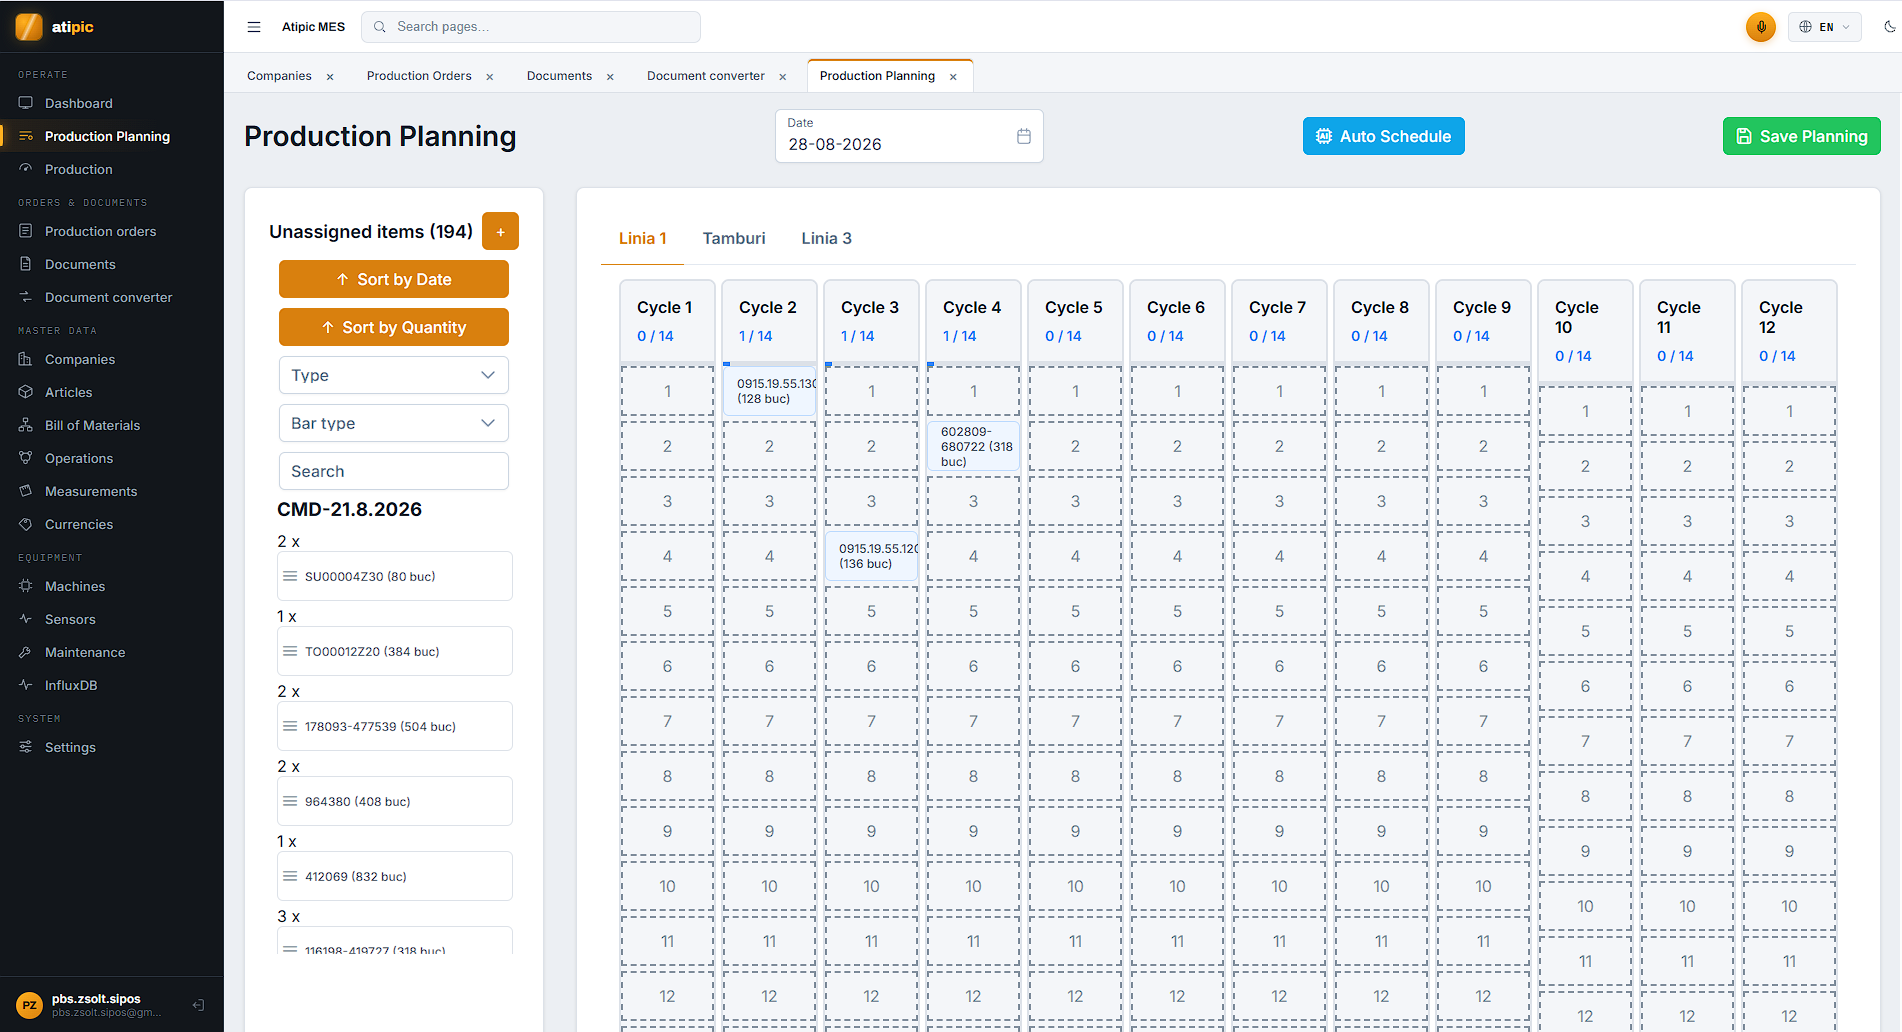This screenshot has width=1902, height=1032.
Task: Expand the Bar type filter dropdown
Action: pos(394,423)
